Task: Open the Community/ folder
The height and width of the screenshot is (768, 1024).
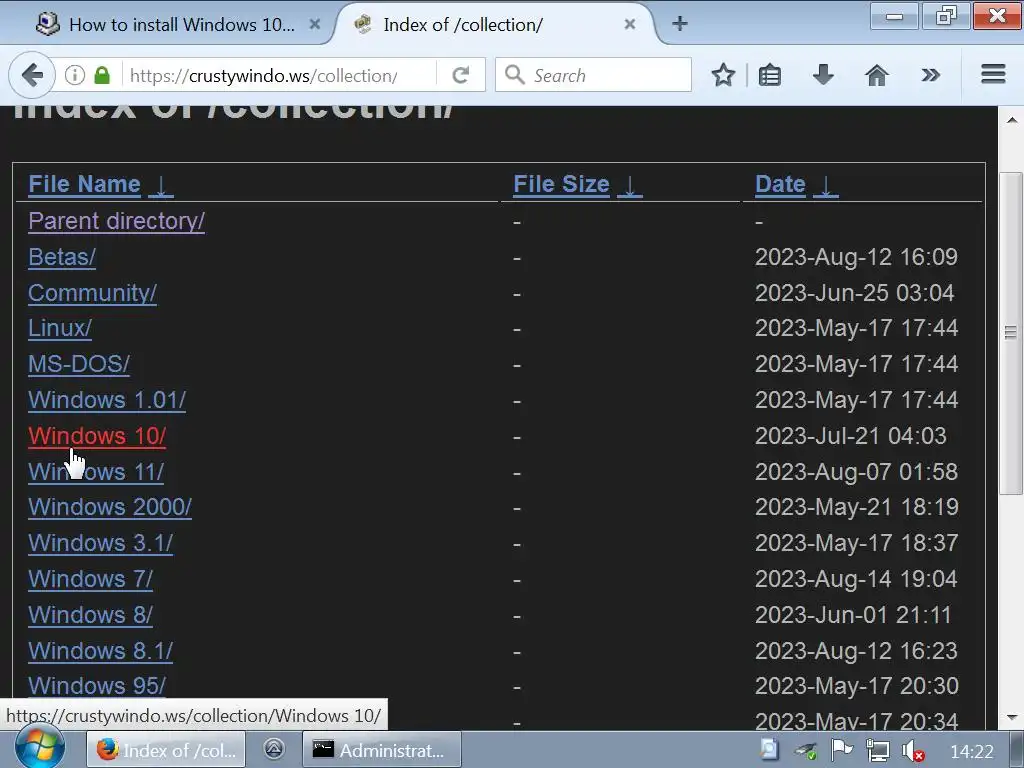Action: click(92, 293)
